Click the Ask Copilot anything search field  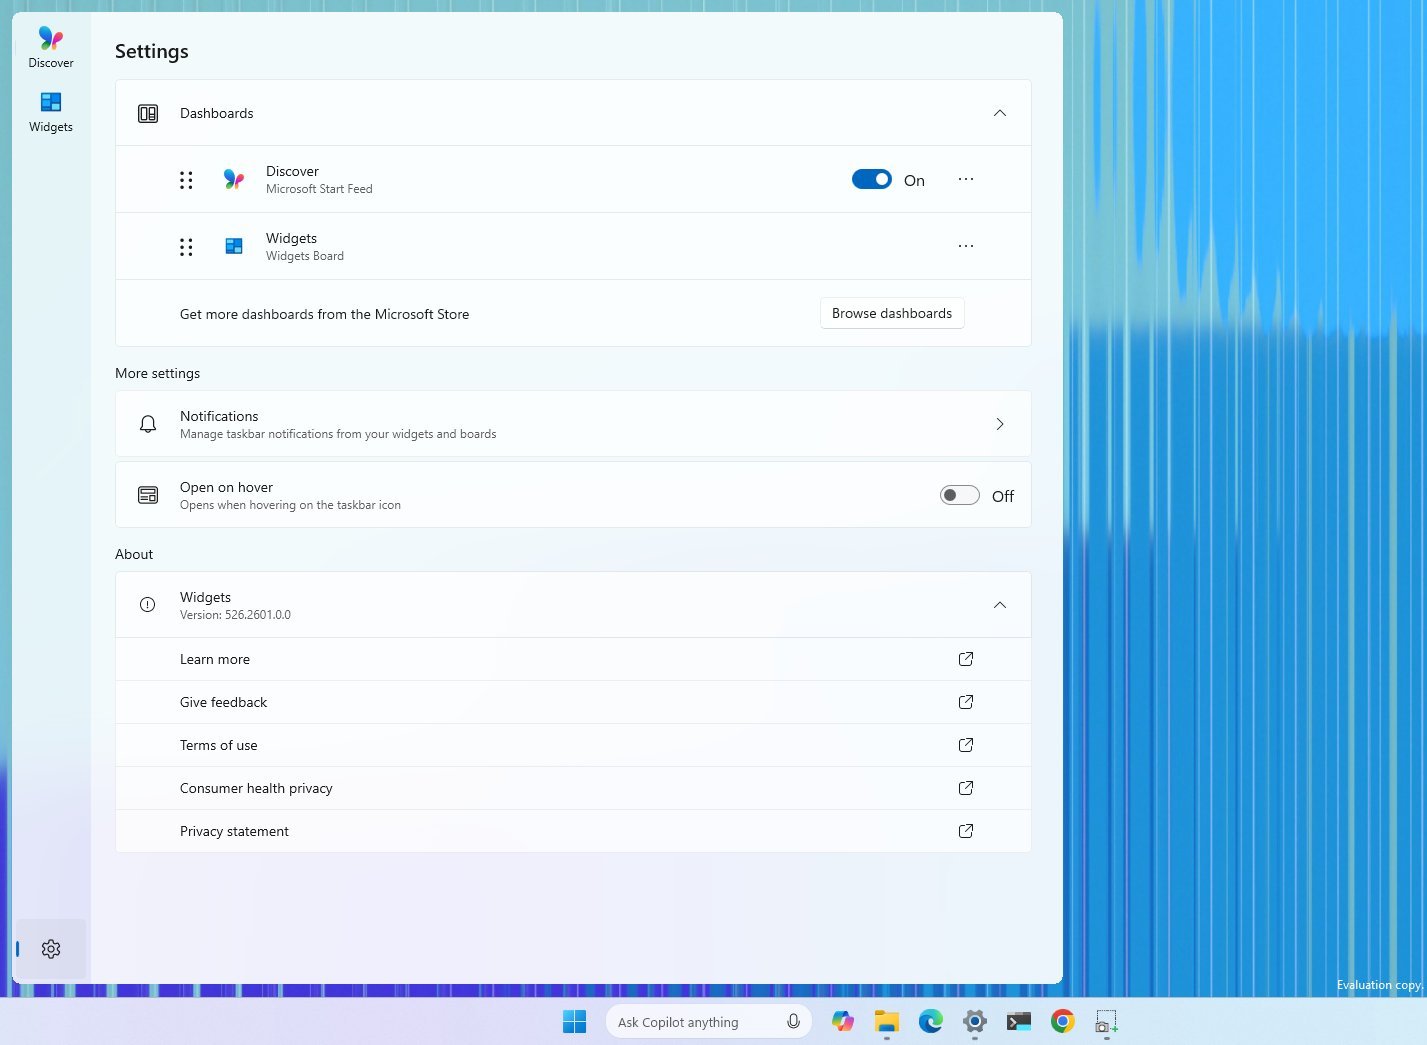(x=700, y=1021)
